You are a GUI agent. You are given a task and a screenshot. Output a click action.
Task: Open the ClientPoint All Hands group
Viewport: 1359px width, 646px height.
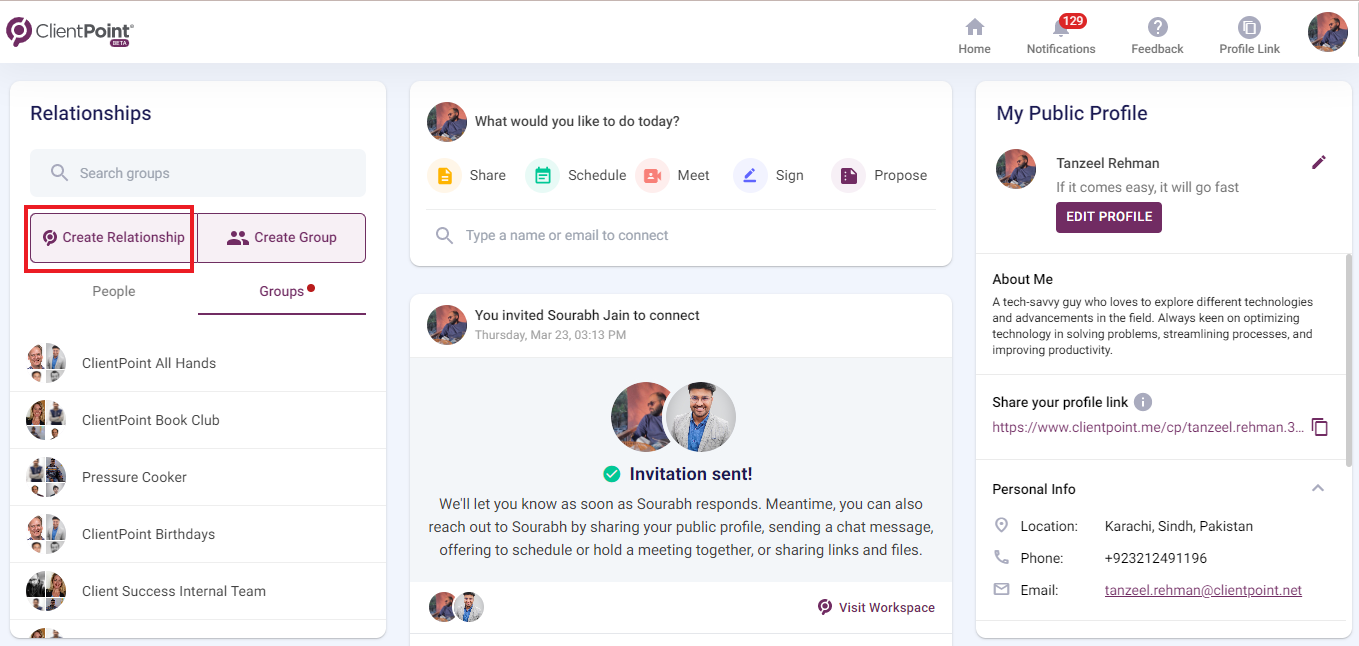(198, 363)
